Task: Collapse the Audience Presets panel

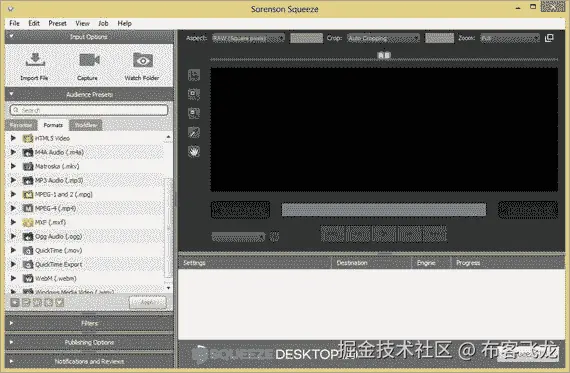Action: [x=11, y=94]
